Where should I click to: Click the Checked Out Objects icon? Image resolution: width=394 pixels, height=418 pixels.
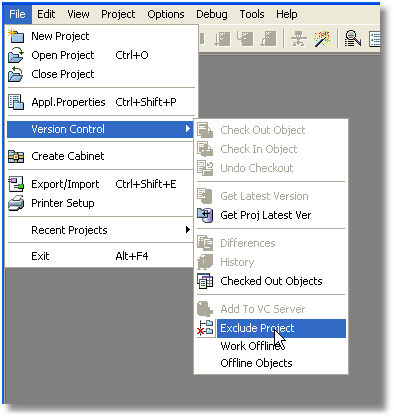[x=205, y=281]
